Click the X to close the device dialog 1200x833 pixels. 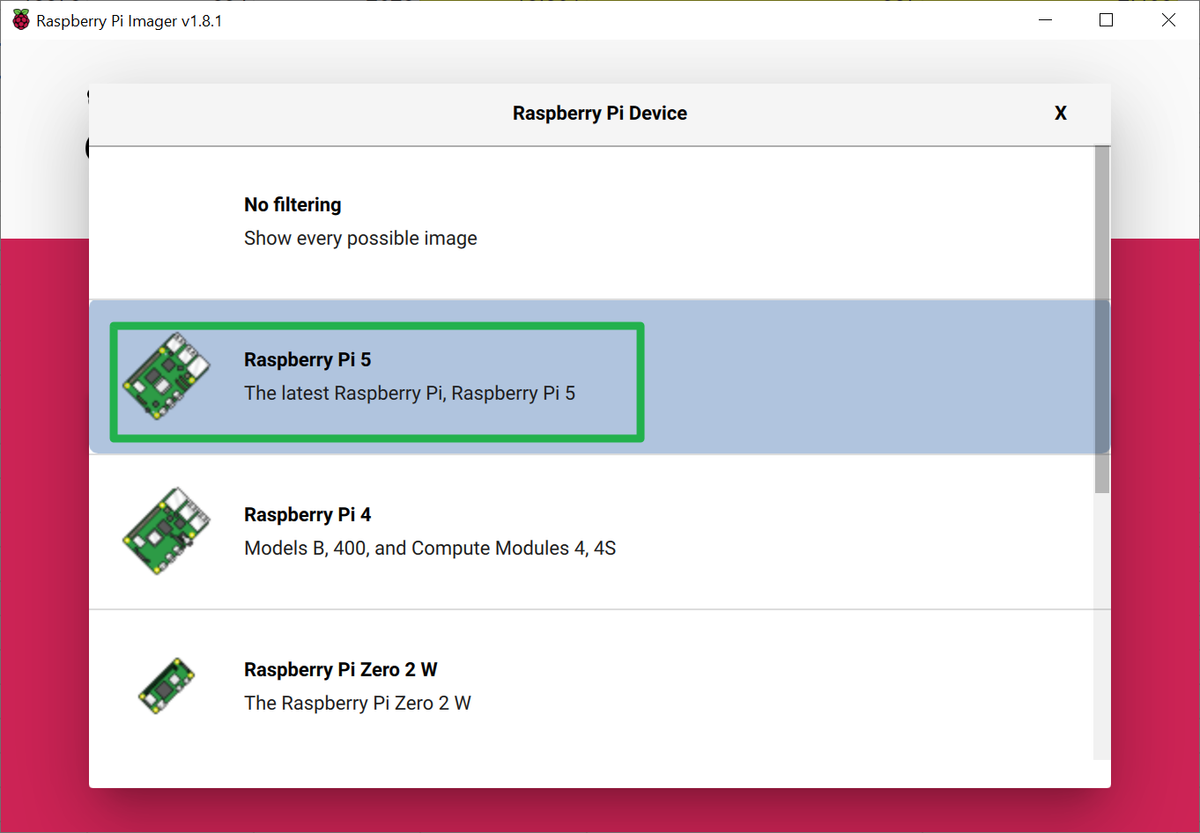1060,113
